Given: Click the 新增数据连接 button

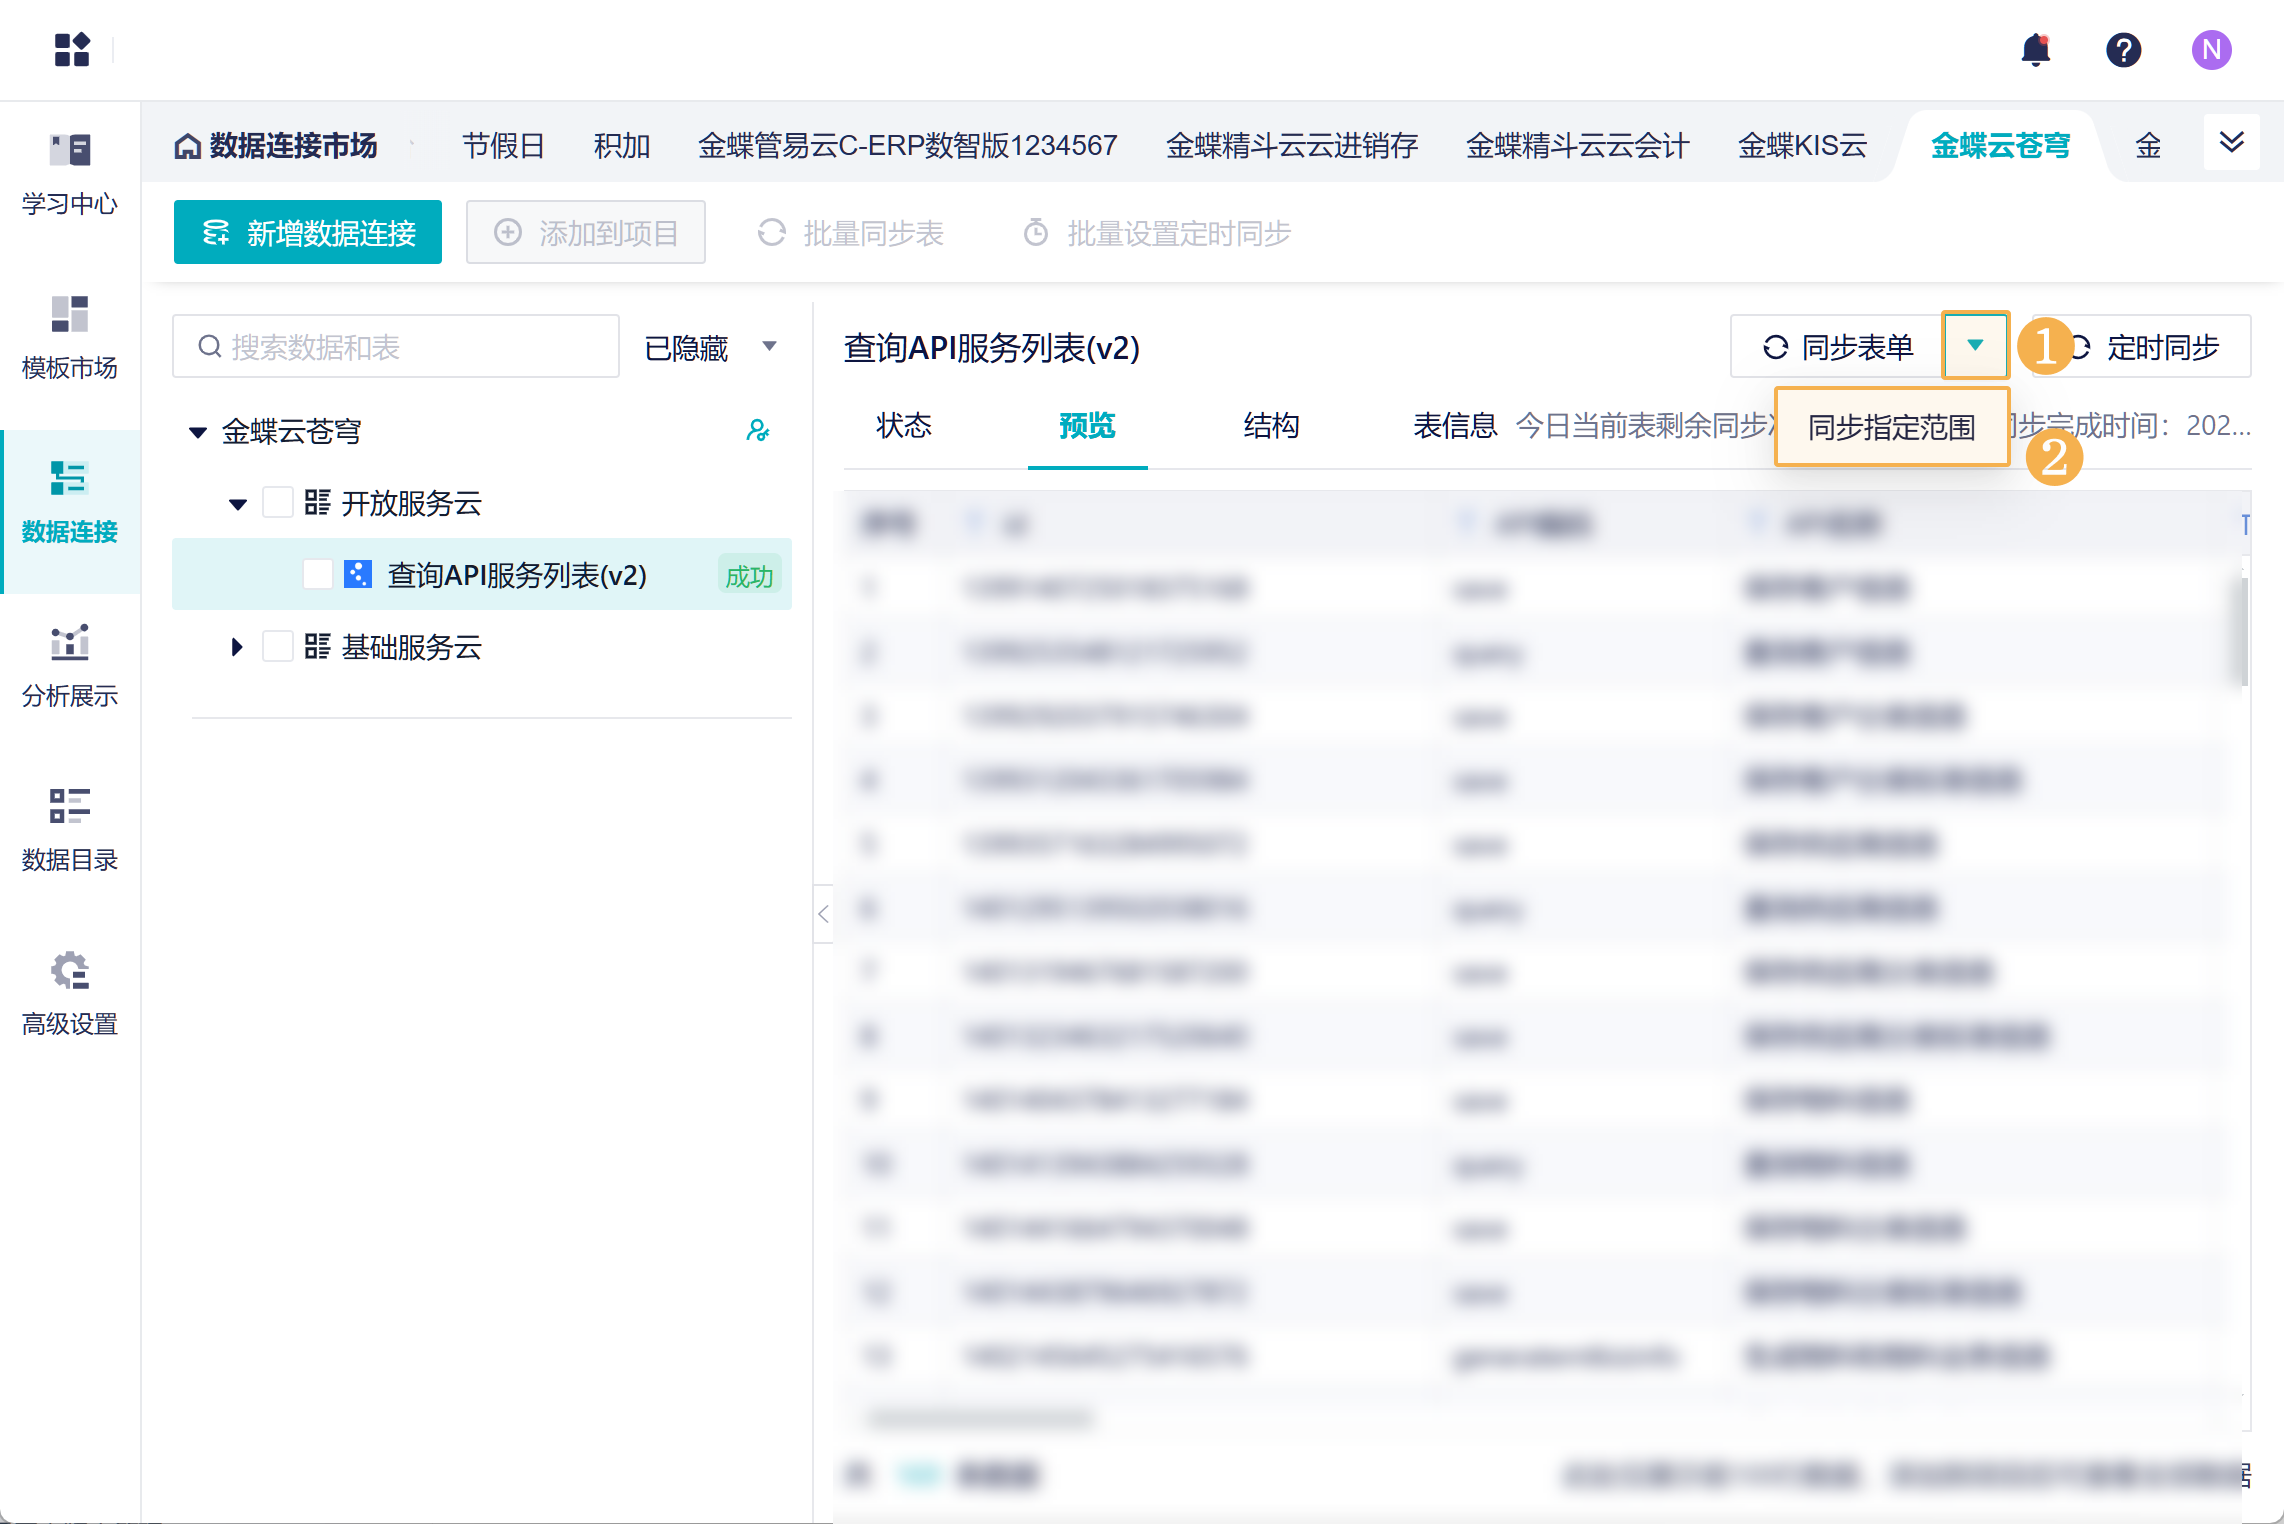Looking at the screenshot, I should [308, 233].
